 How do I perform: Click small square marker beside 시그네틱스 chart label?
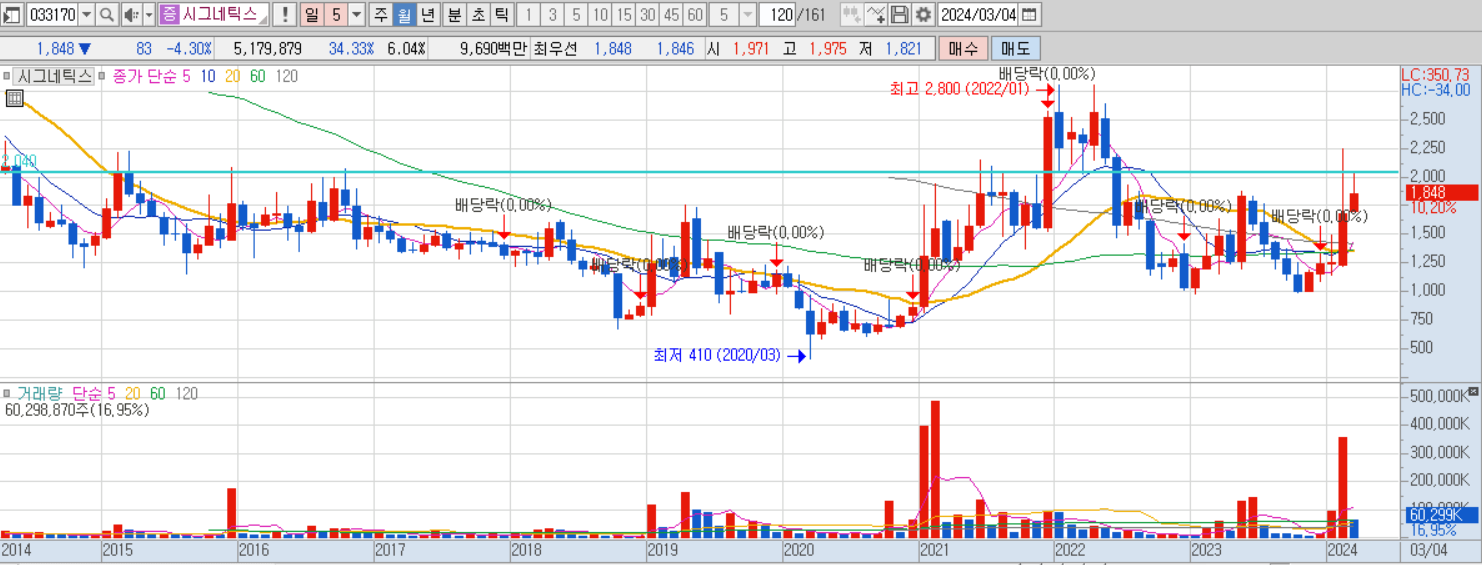pos(6,75)
